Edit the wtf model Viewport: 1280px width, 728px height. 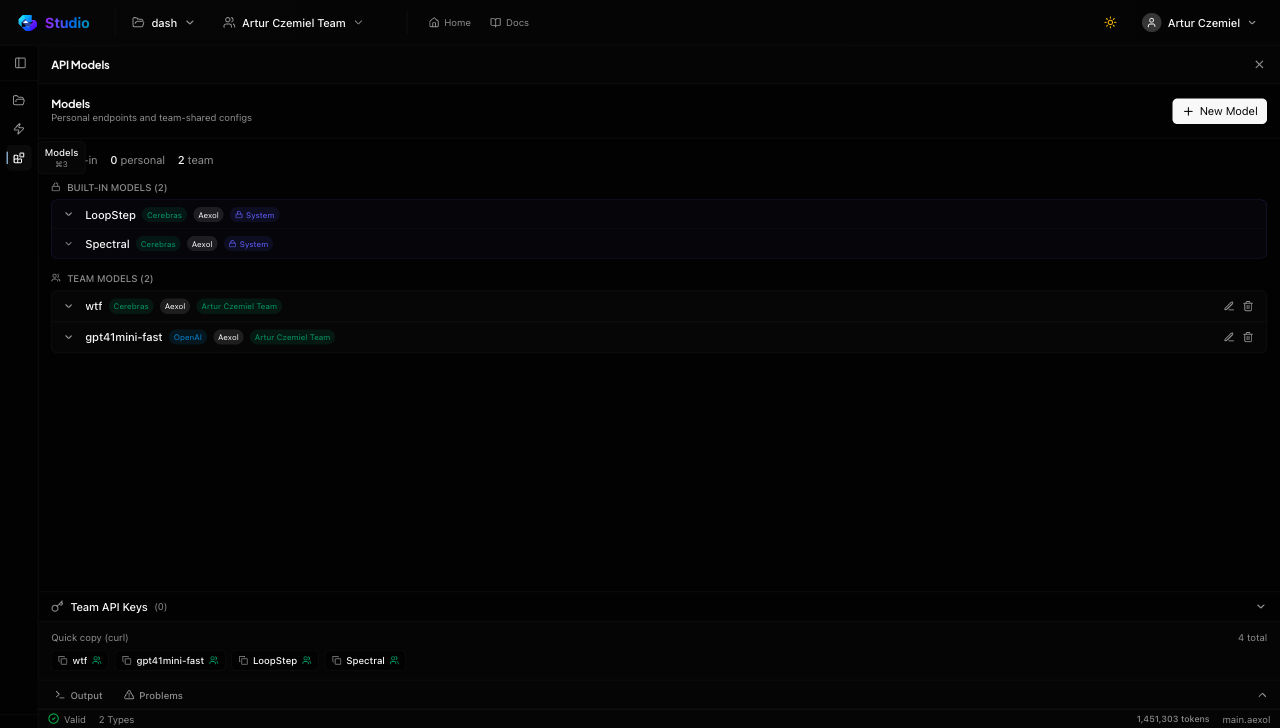pos(1229,306)
